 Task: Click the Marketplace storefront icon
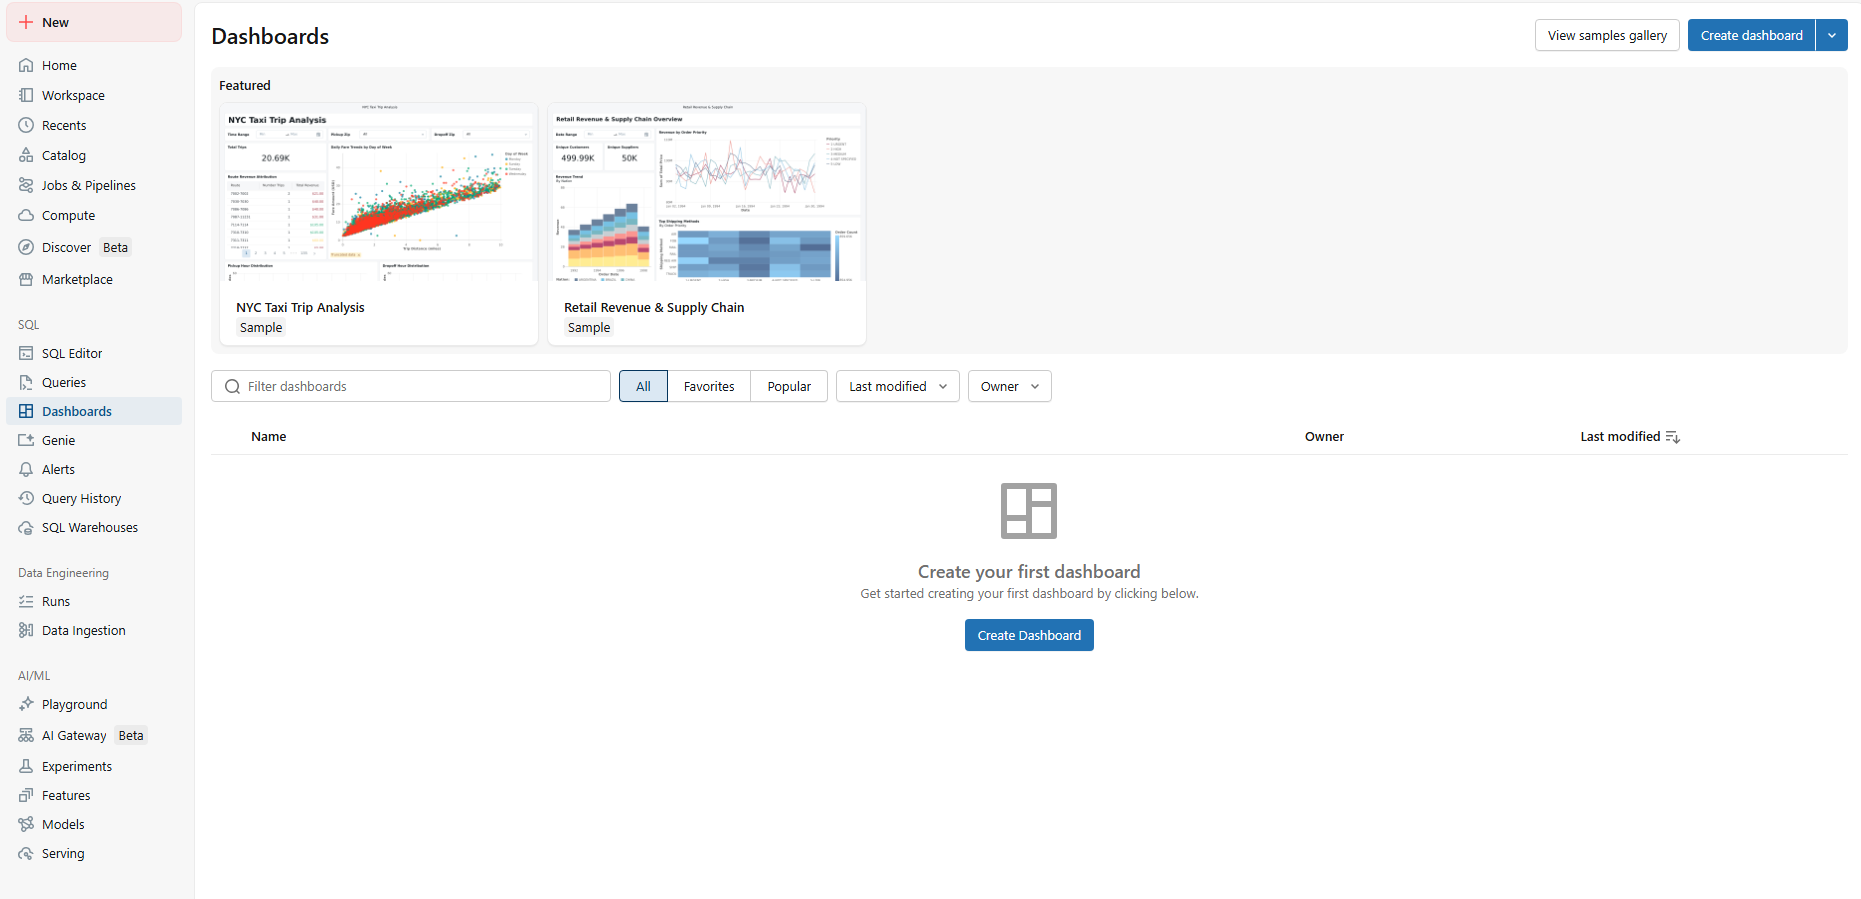pos(26,279)
